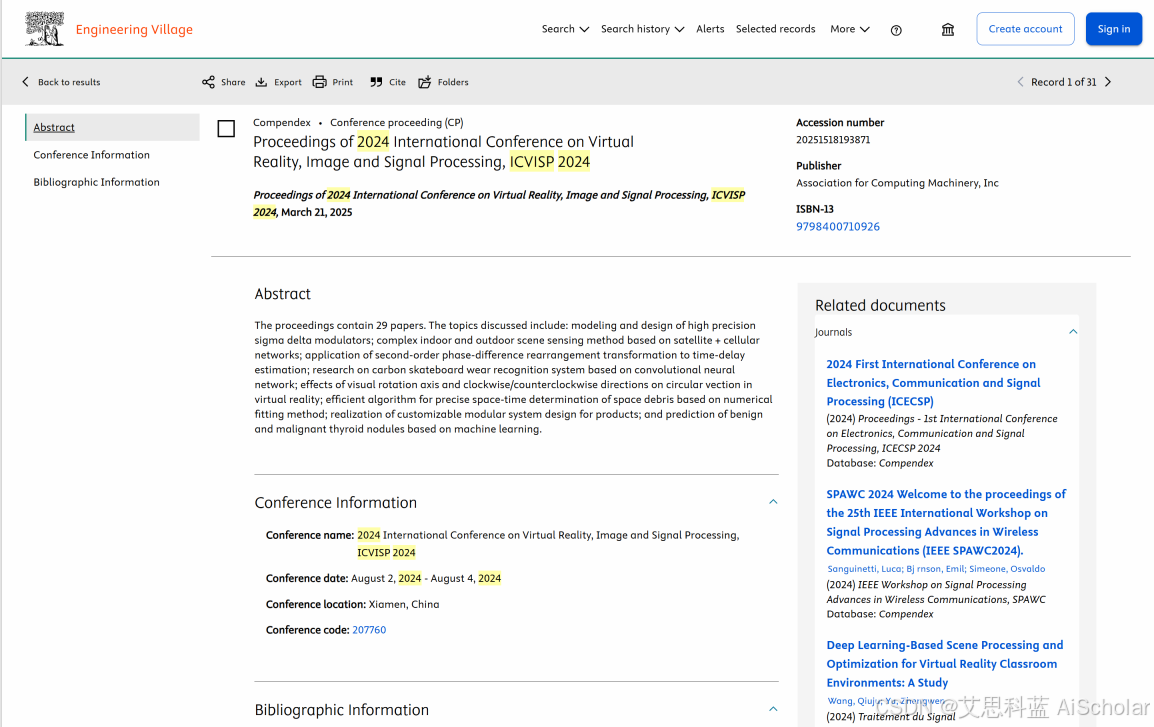Select Bibliographic Information in left sidebar
The width and height of the screenshot is (1154, 727).
pyautogui.click(x=96, y=182)
